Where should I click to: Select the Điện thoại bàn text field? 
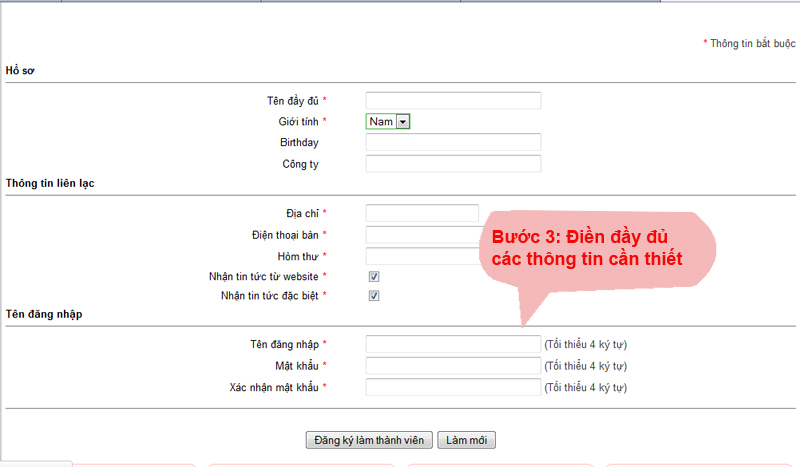tap(422, 235)
